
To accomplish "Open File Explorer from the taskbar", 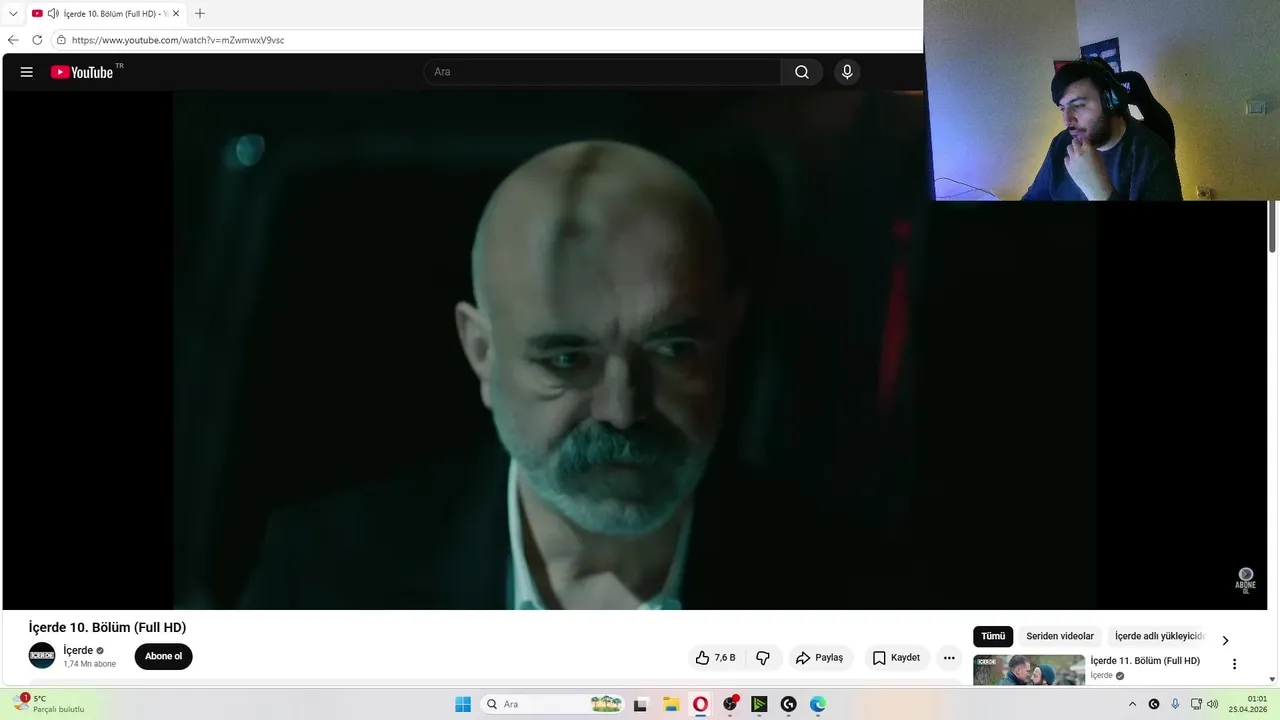I will click(x=671, y=704).
